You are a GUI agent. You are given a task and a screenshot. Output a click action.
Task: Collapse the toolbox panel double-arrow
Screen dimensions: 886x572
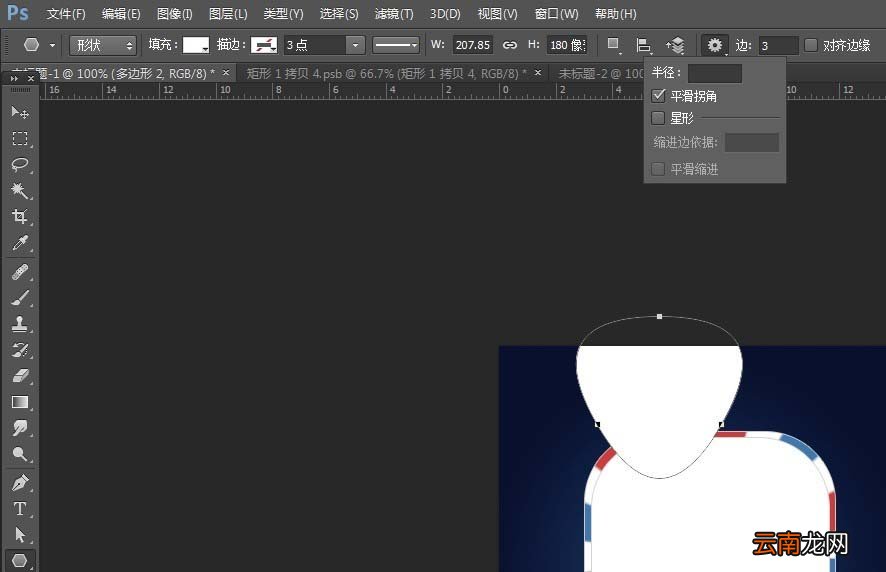click(x=14, y=79)
